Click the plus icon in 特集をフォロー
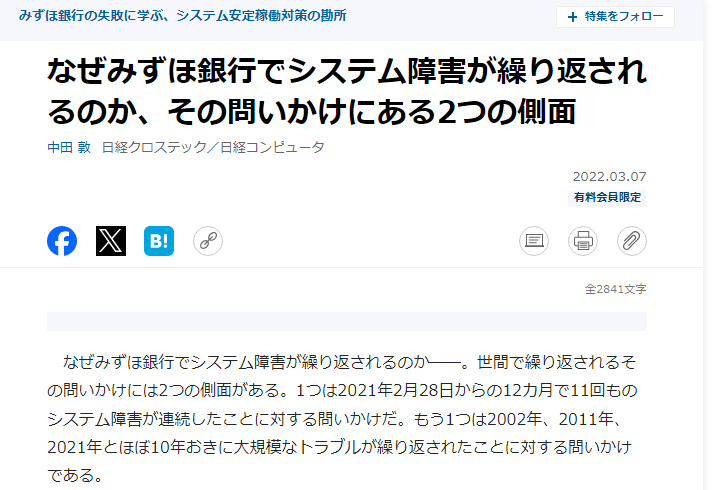 572,17
